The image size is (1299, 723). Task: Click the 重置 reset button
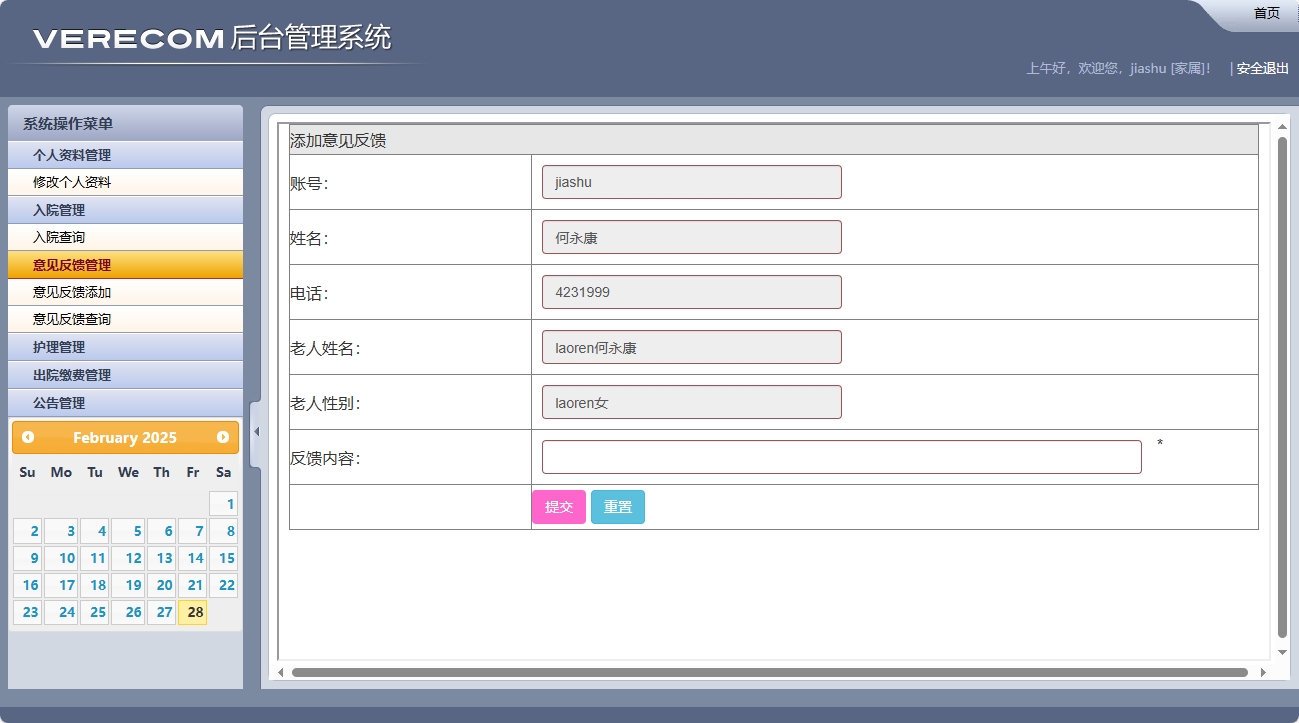(617, 506)
